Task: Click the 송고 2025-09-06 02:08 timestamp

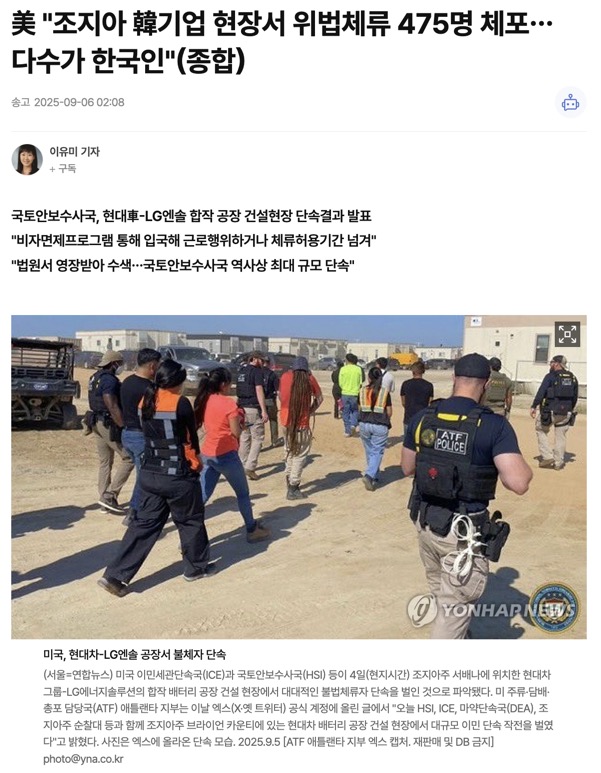Action: click(x=68, y=102)
